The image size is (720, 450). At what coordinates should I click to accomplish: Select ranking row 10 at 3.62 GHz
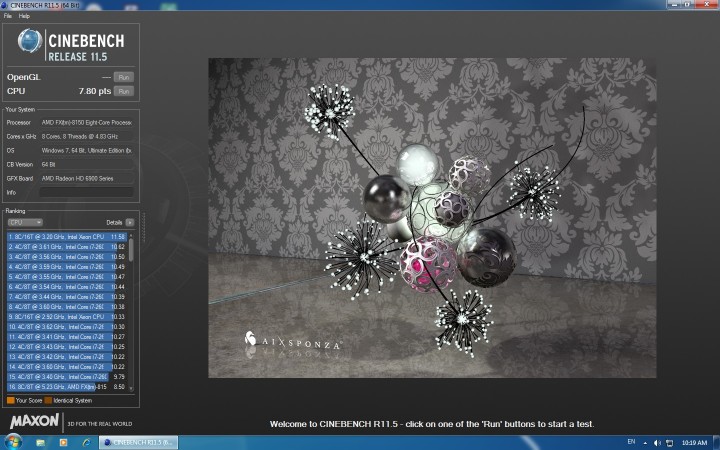tap(67, 327)
